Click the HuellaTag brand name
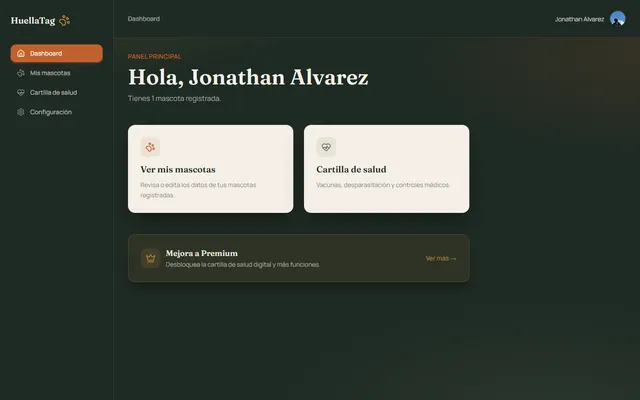The width and height of the screenshot is (640, 400). tap(33, 20)
